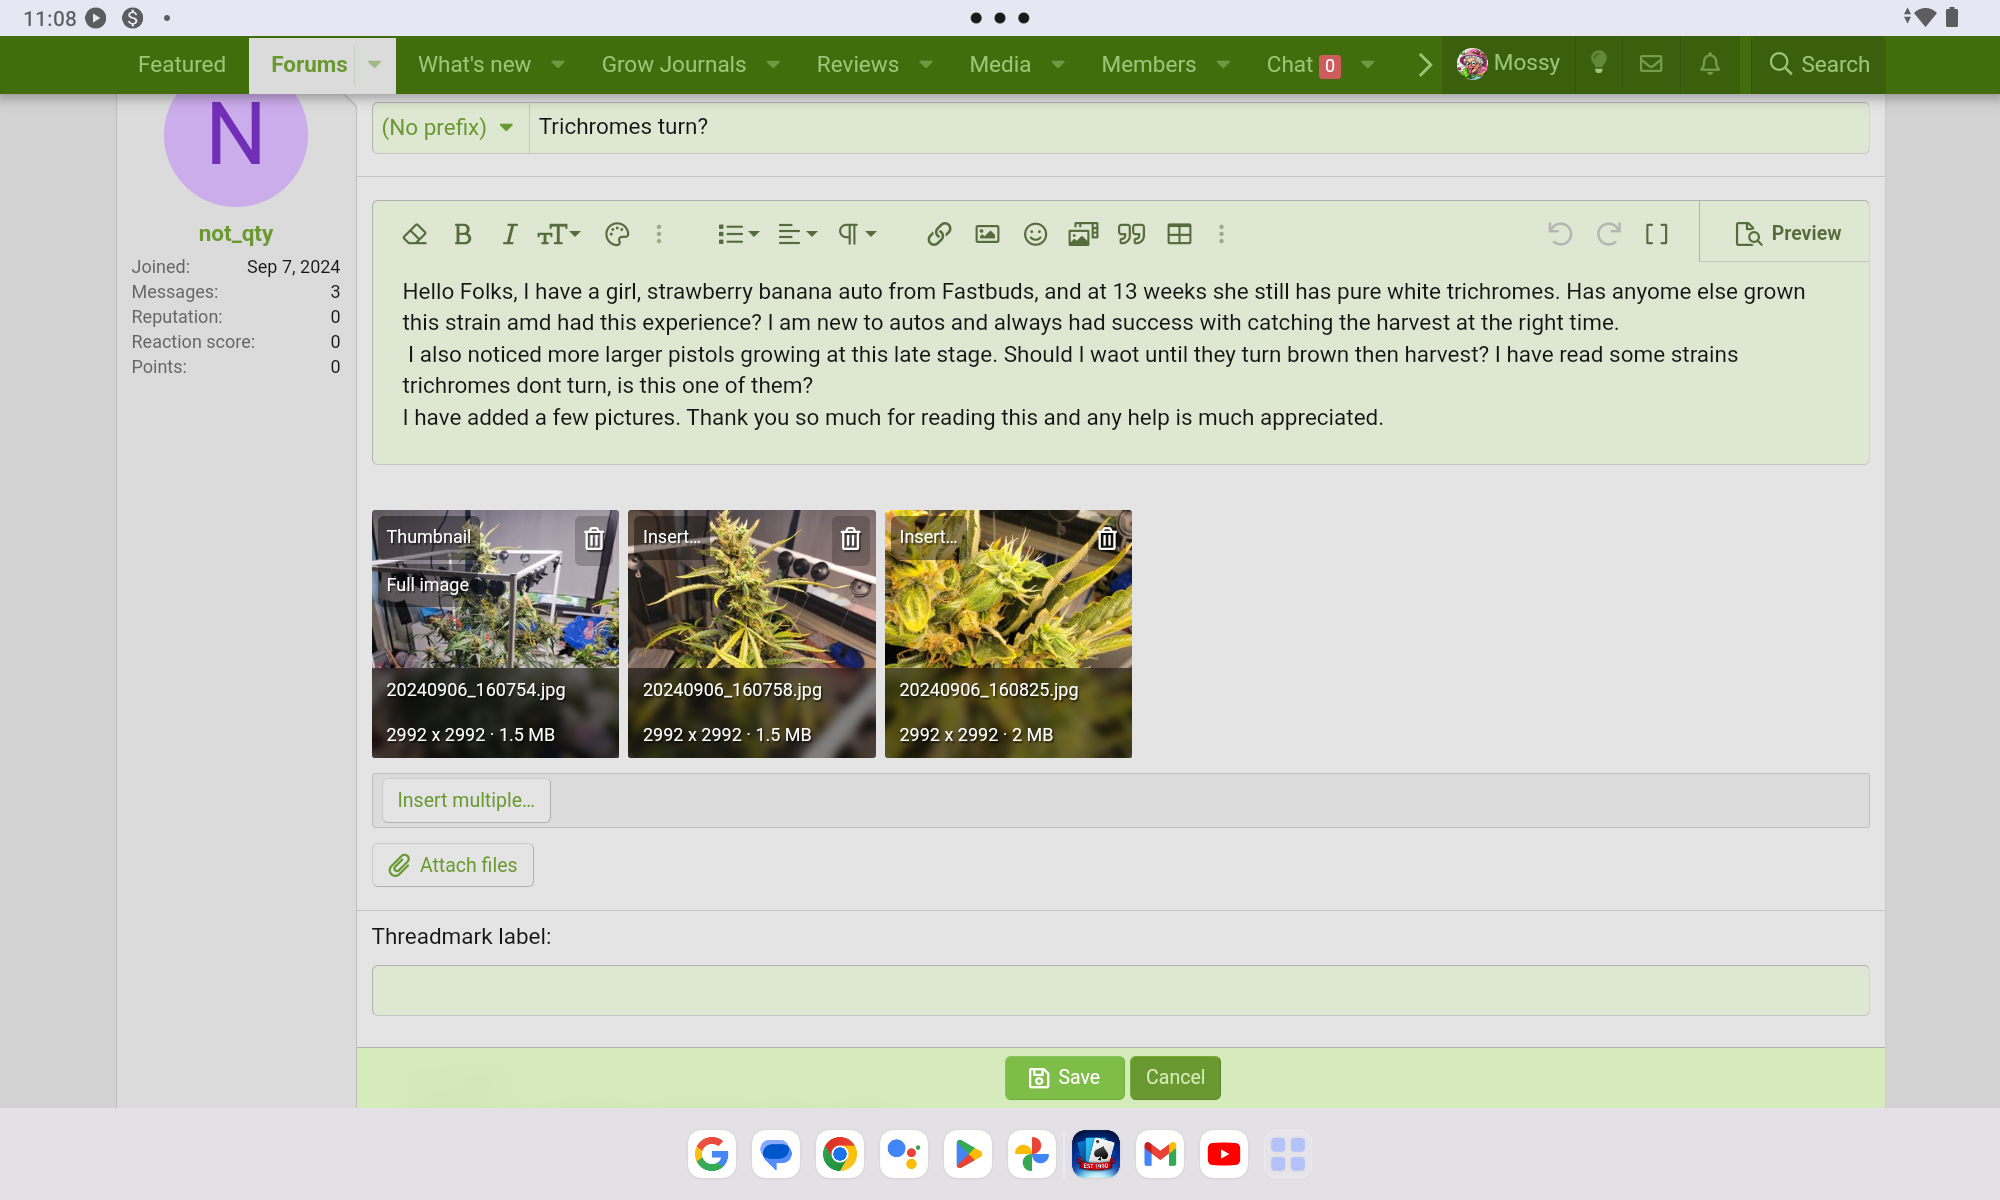Open the media gallery embed icon
Screen dimensions: 2000x1200
(x=1083, y=234)
